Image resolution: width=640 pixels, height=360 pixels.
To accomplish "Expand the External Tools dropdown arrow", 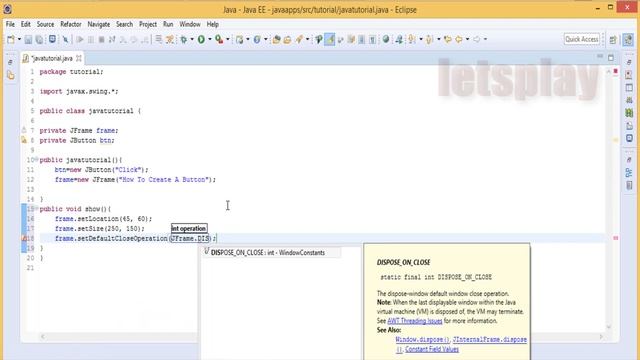I will [x=228, y=40].
